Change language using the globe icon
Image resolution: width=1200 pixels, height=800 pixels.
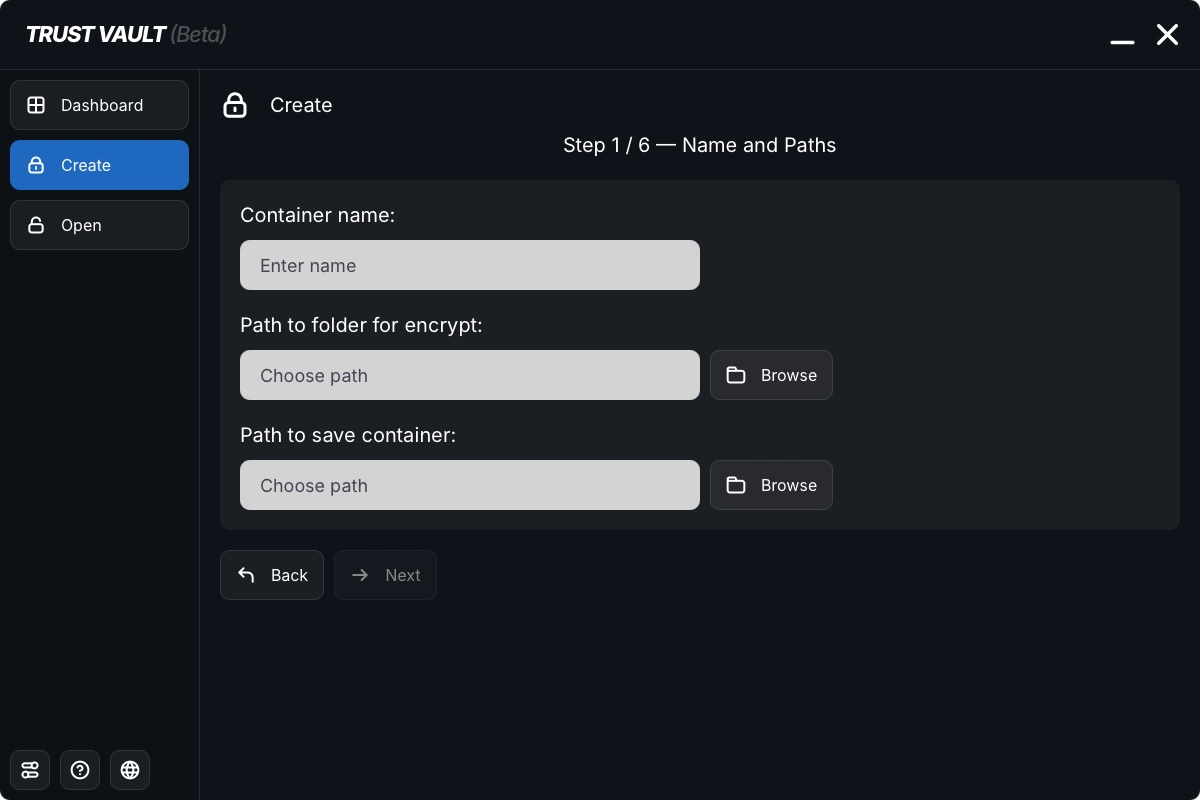coord(130,770)
